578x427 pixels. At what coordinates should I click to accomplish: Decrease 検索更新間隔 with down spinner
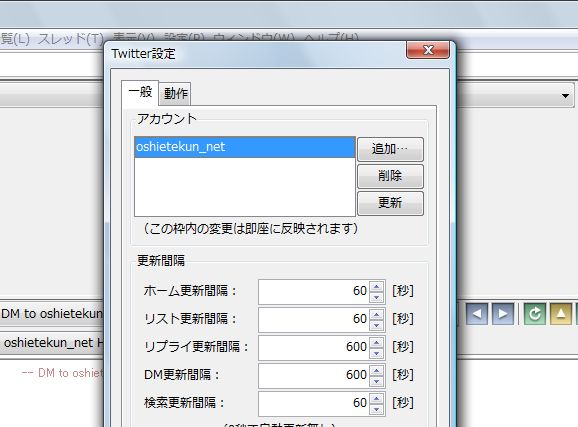[376, 409]
